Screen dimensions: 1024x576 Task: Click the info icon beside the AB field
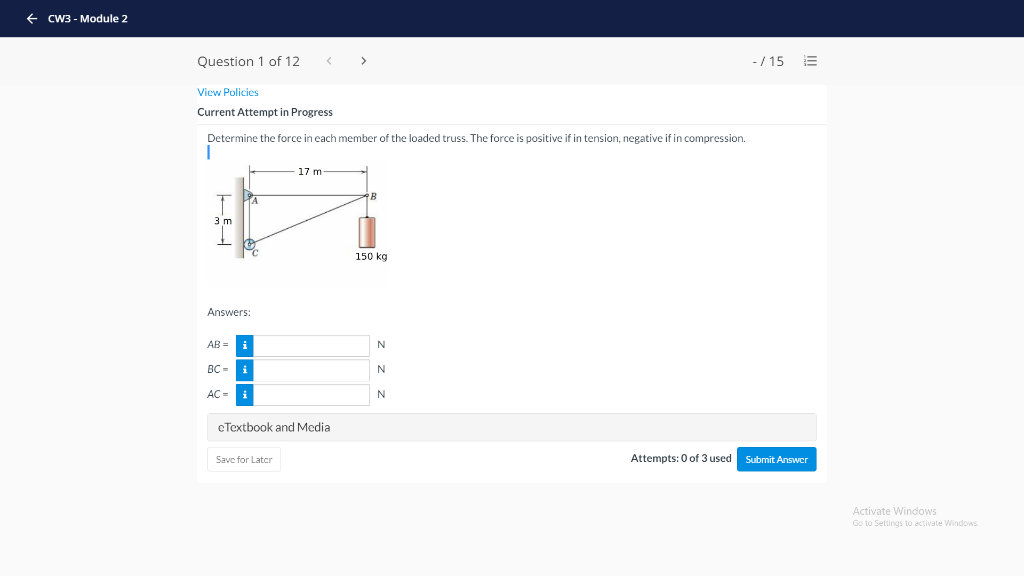[244, 344]
